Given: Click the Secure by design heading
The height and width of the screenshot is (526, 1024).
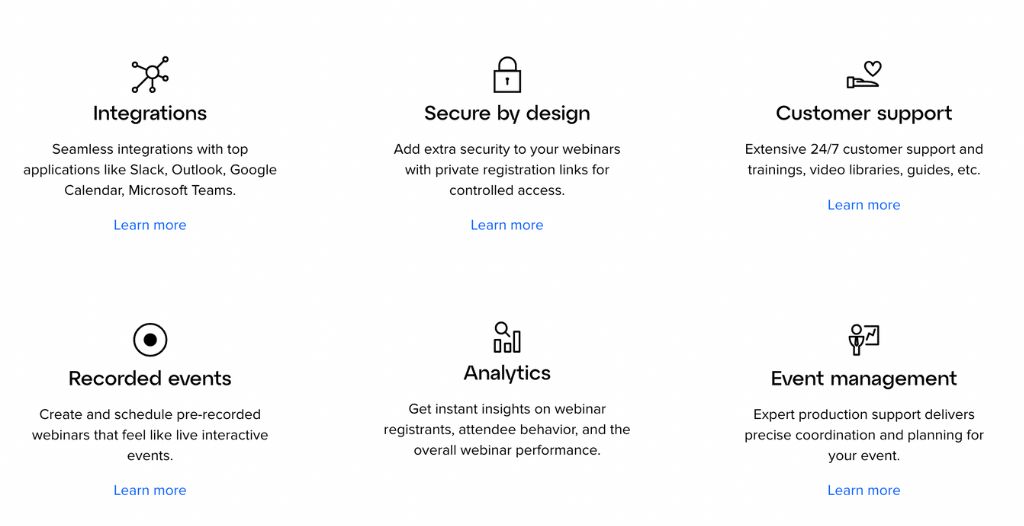Looking at the screenshot, I should pyautogui.click(x=507, y=114).
